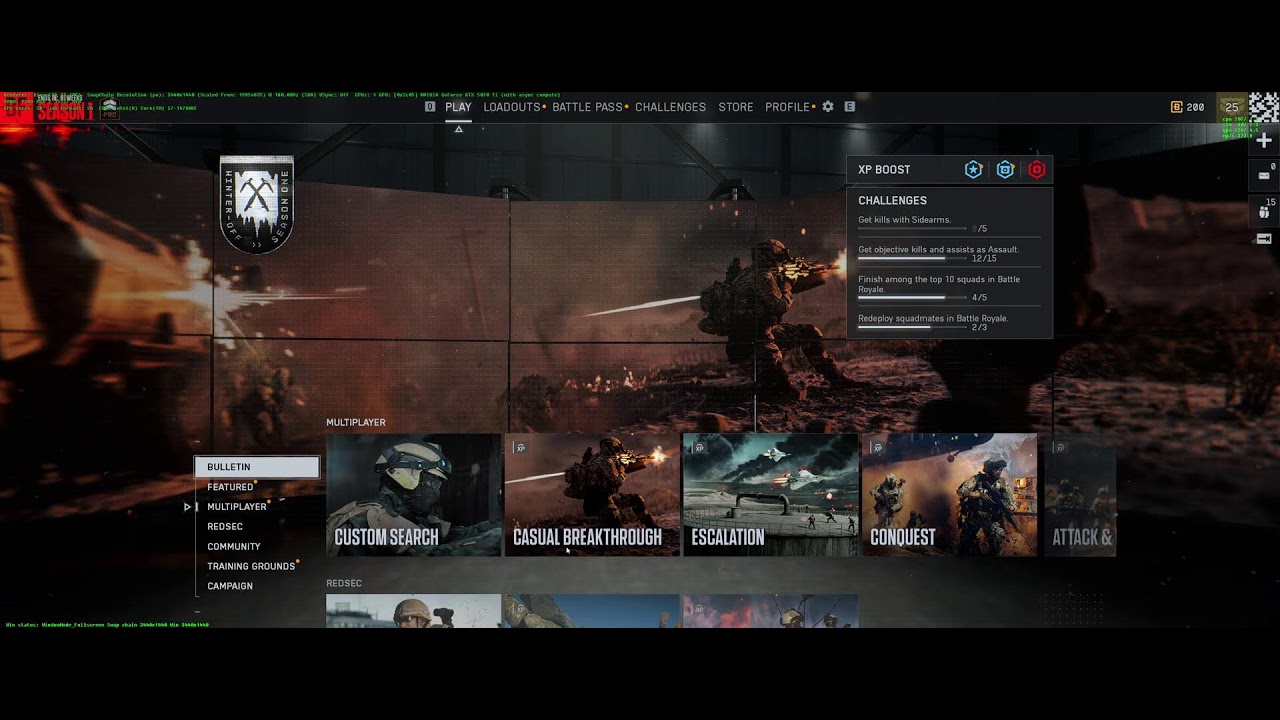Open the second REDSEC mode card
This screenshot has height=720, width=1280.
pos(592,611)
